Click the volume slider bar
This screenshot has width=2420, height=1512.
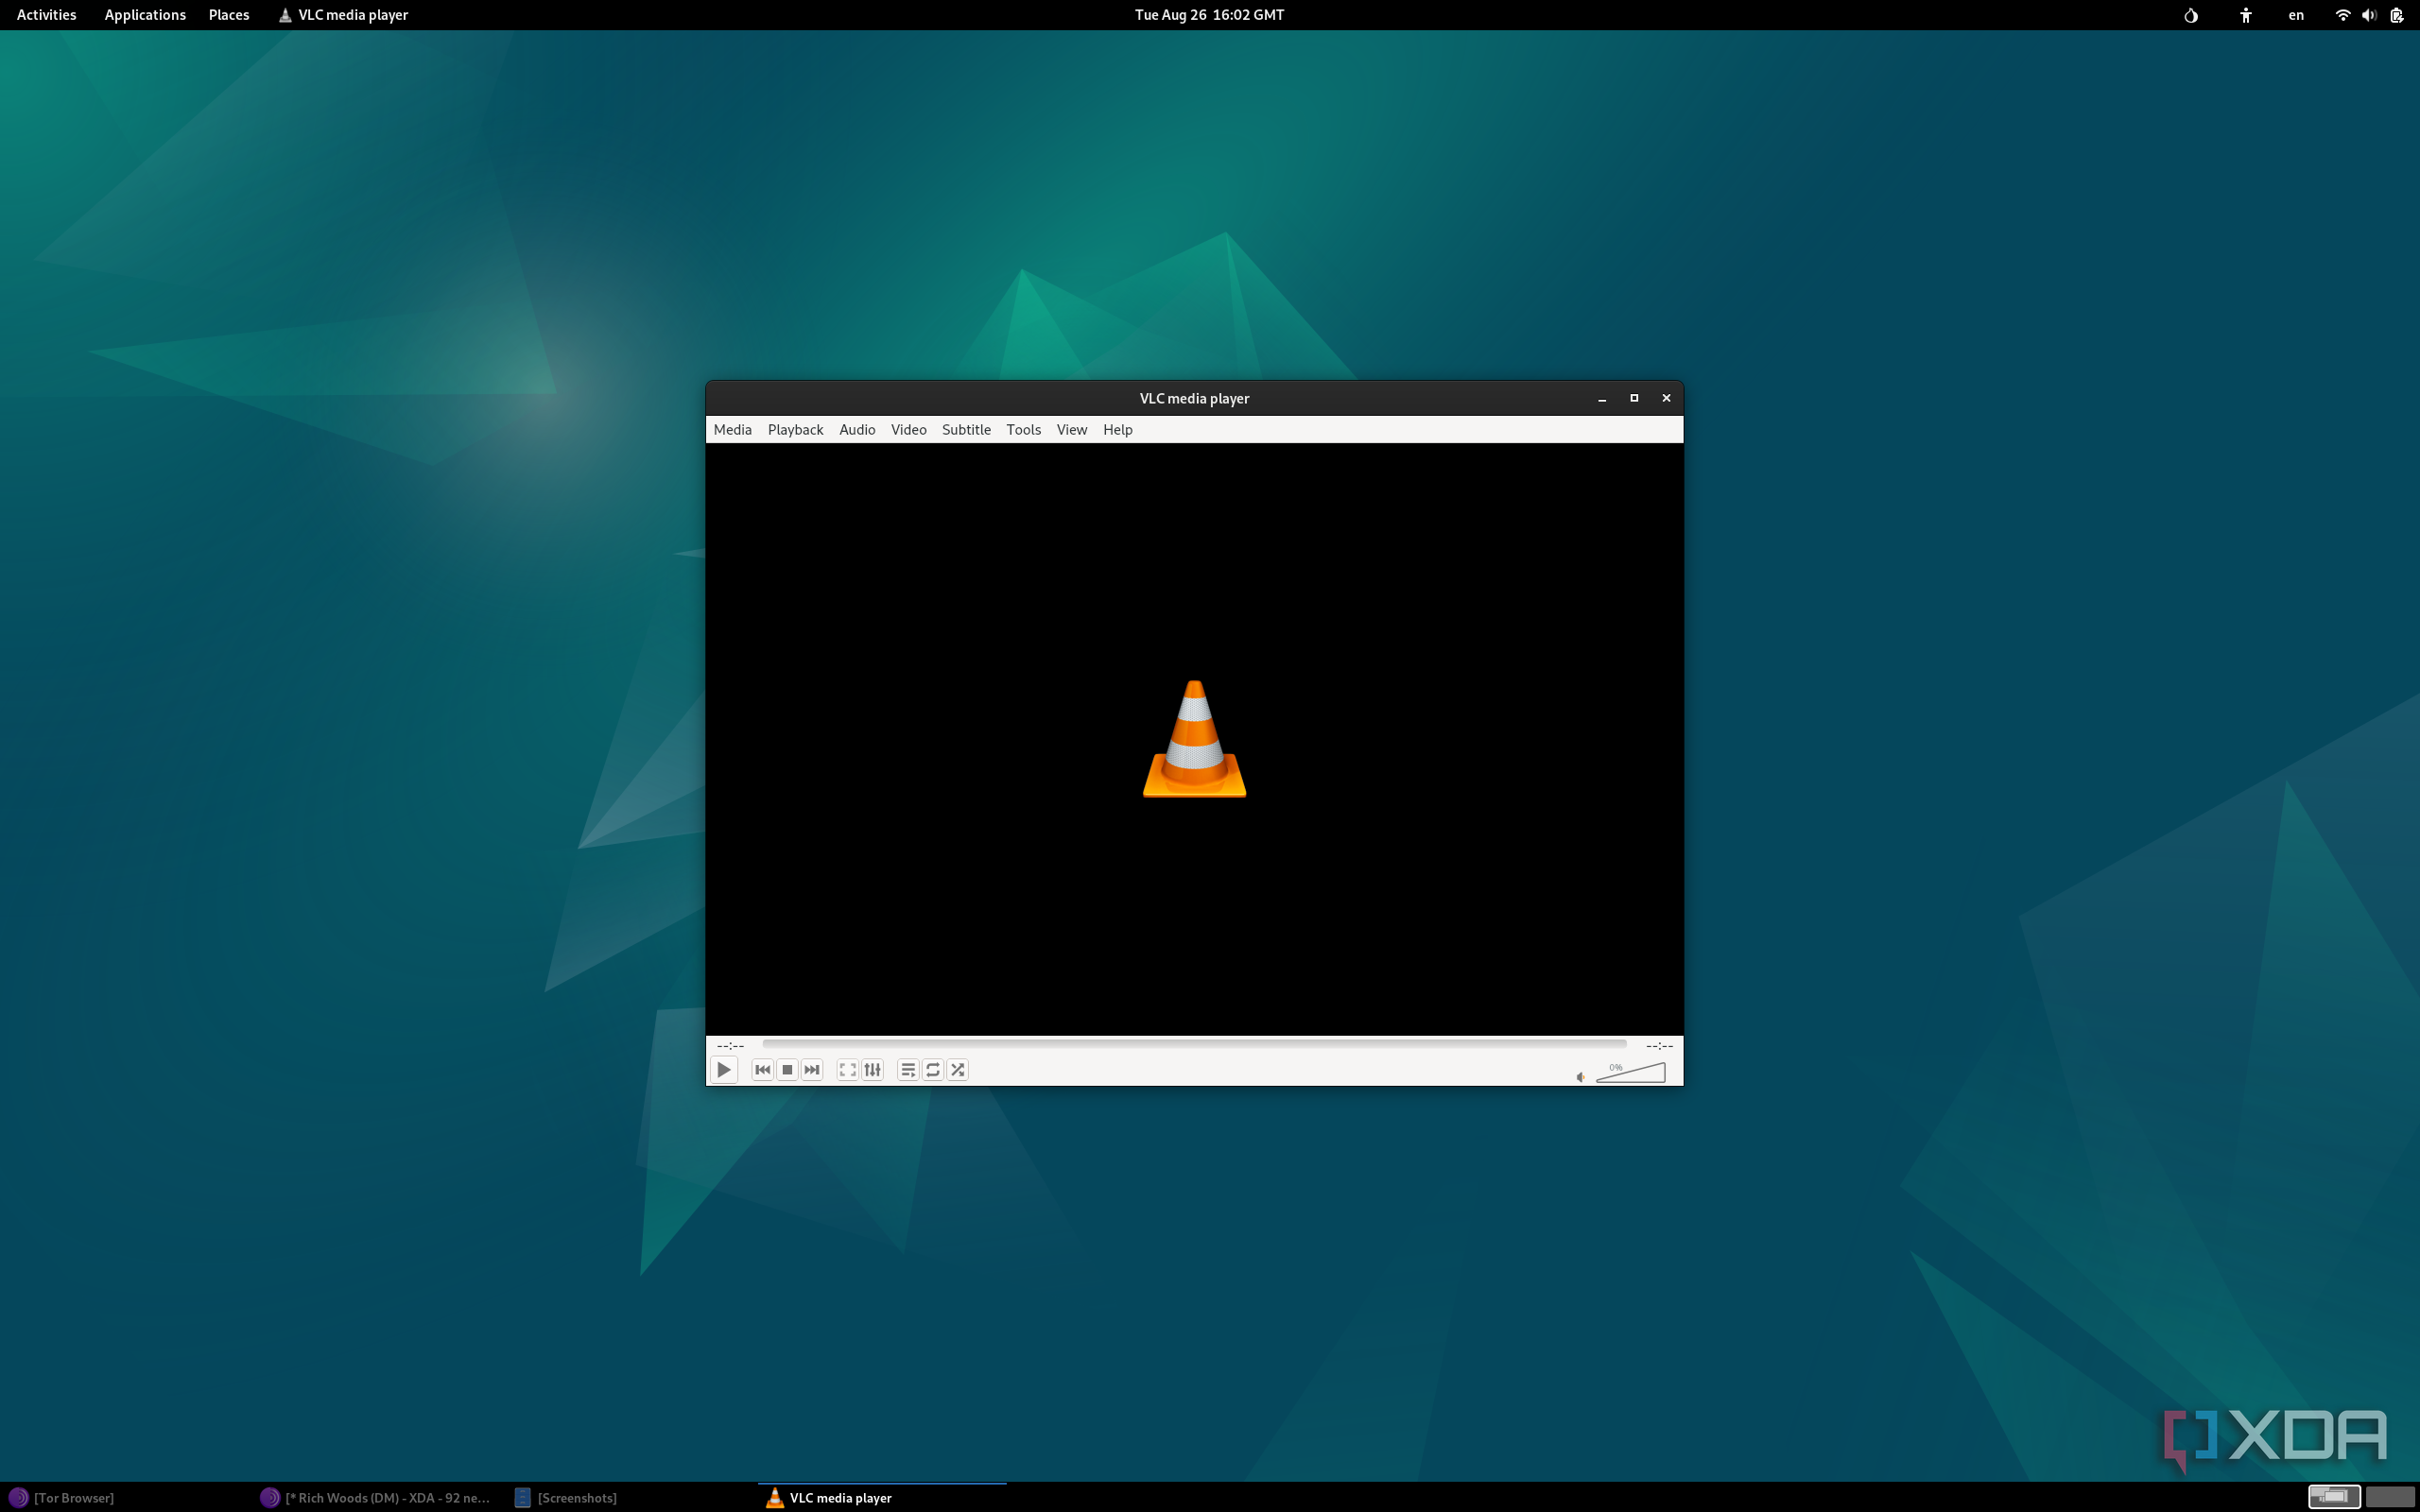pos(1631,1074)
